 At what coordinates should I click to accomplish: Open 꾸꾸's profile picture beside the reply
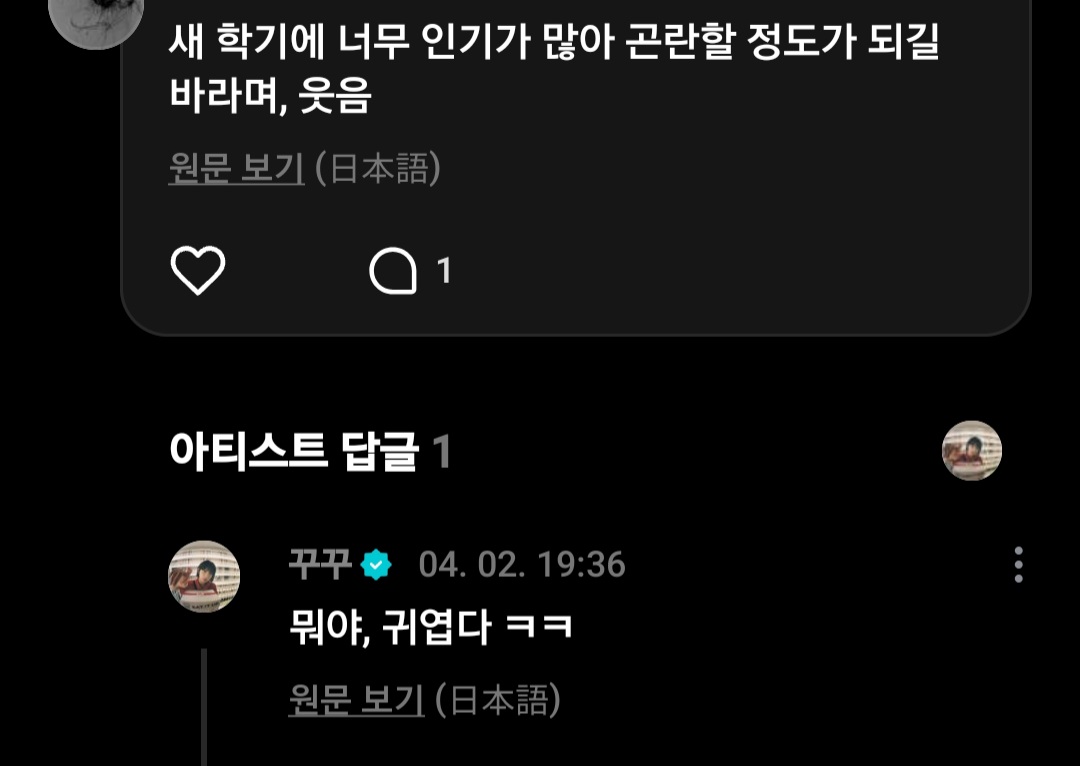[204, 577]
